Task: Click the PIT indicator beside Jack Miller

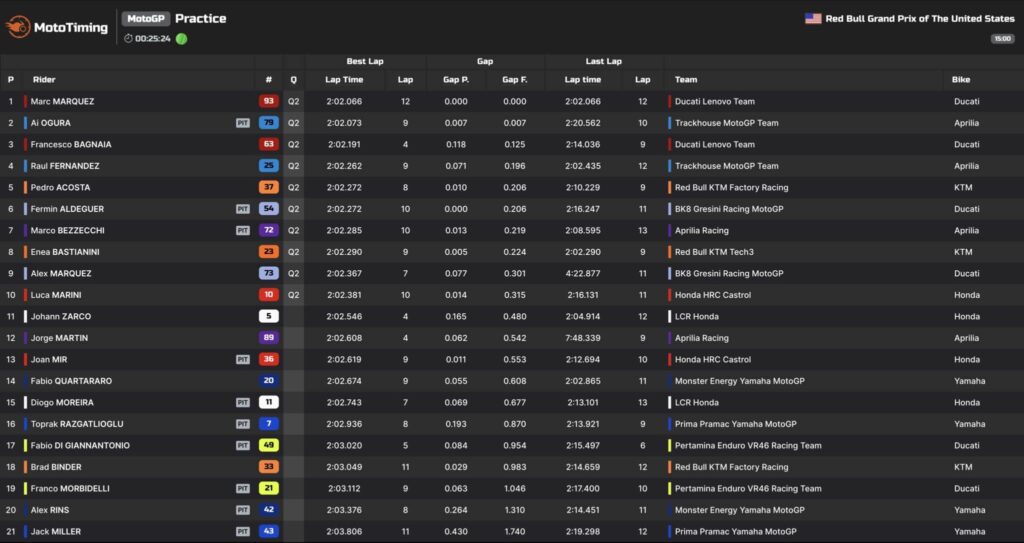Action: point(243,531)
